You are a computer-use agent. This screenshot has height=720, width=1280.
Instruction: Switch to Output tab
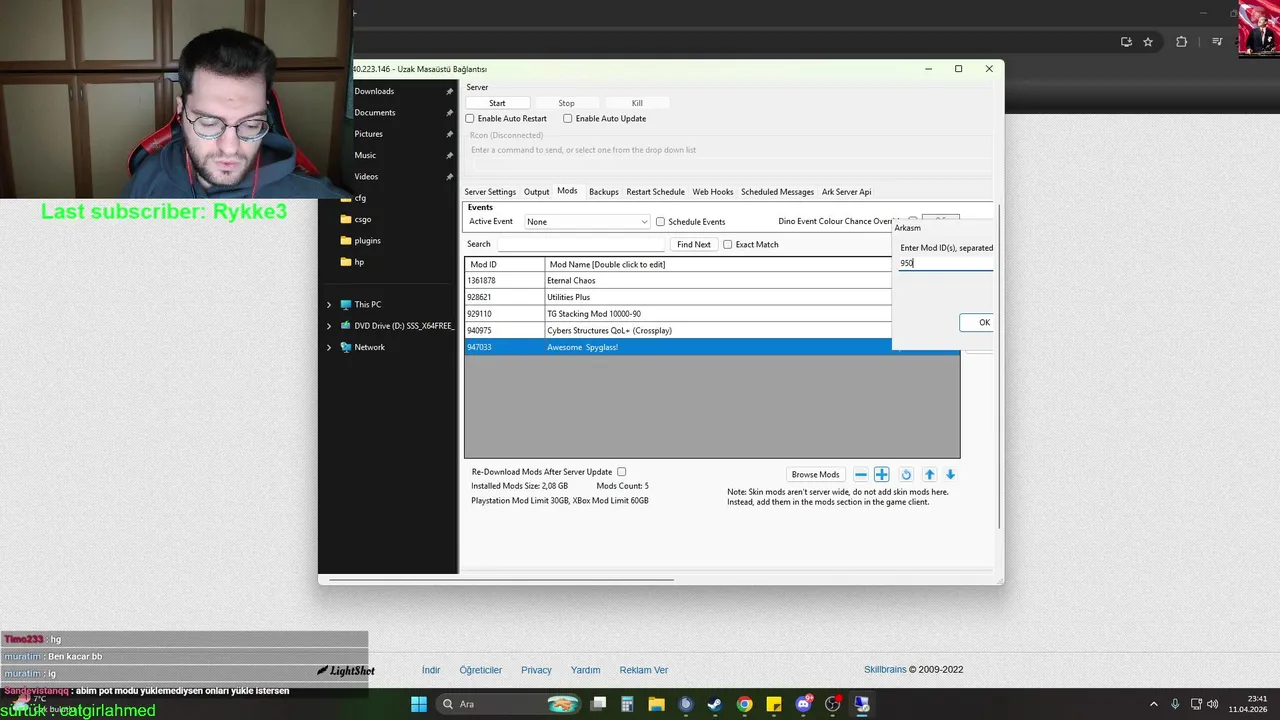tap(537, 192)
